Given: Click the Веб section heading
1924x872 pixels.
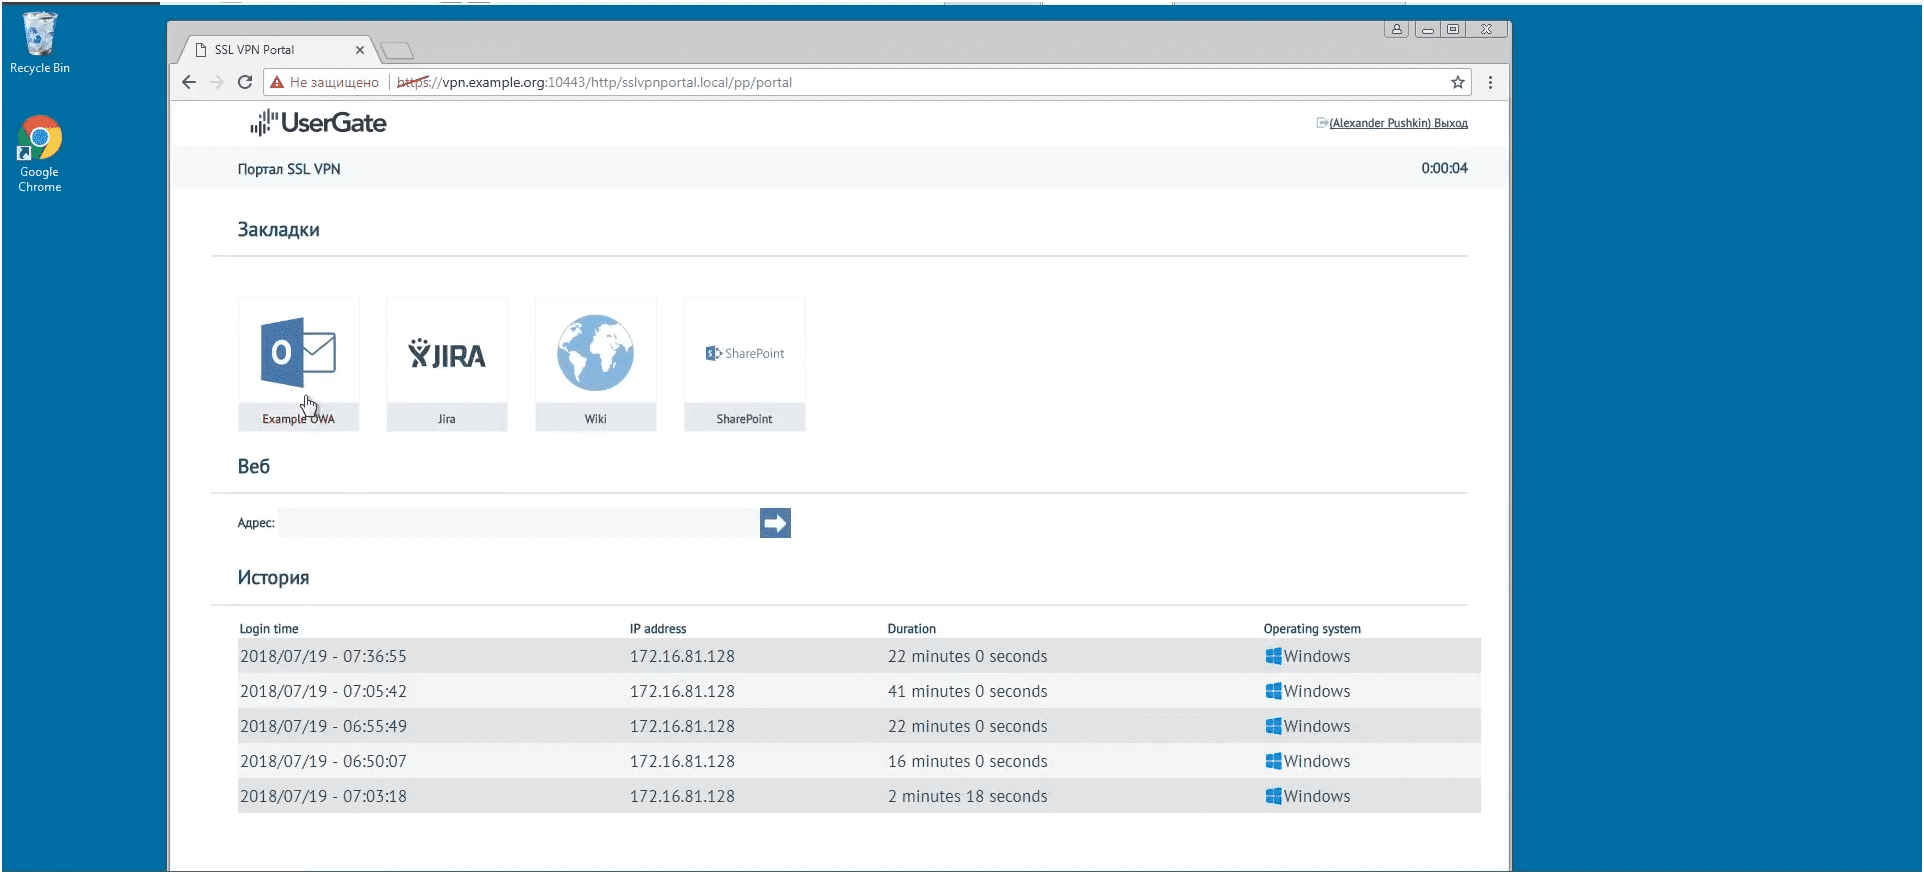Looking at the screenshot, I should 254,466.
